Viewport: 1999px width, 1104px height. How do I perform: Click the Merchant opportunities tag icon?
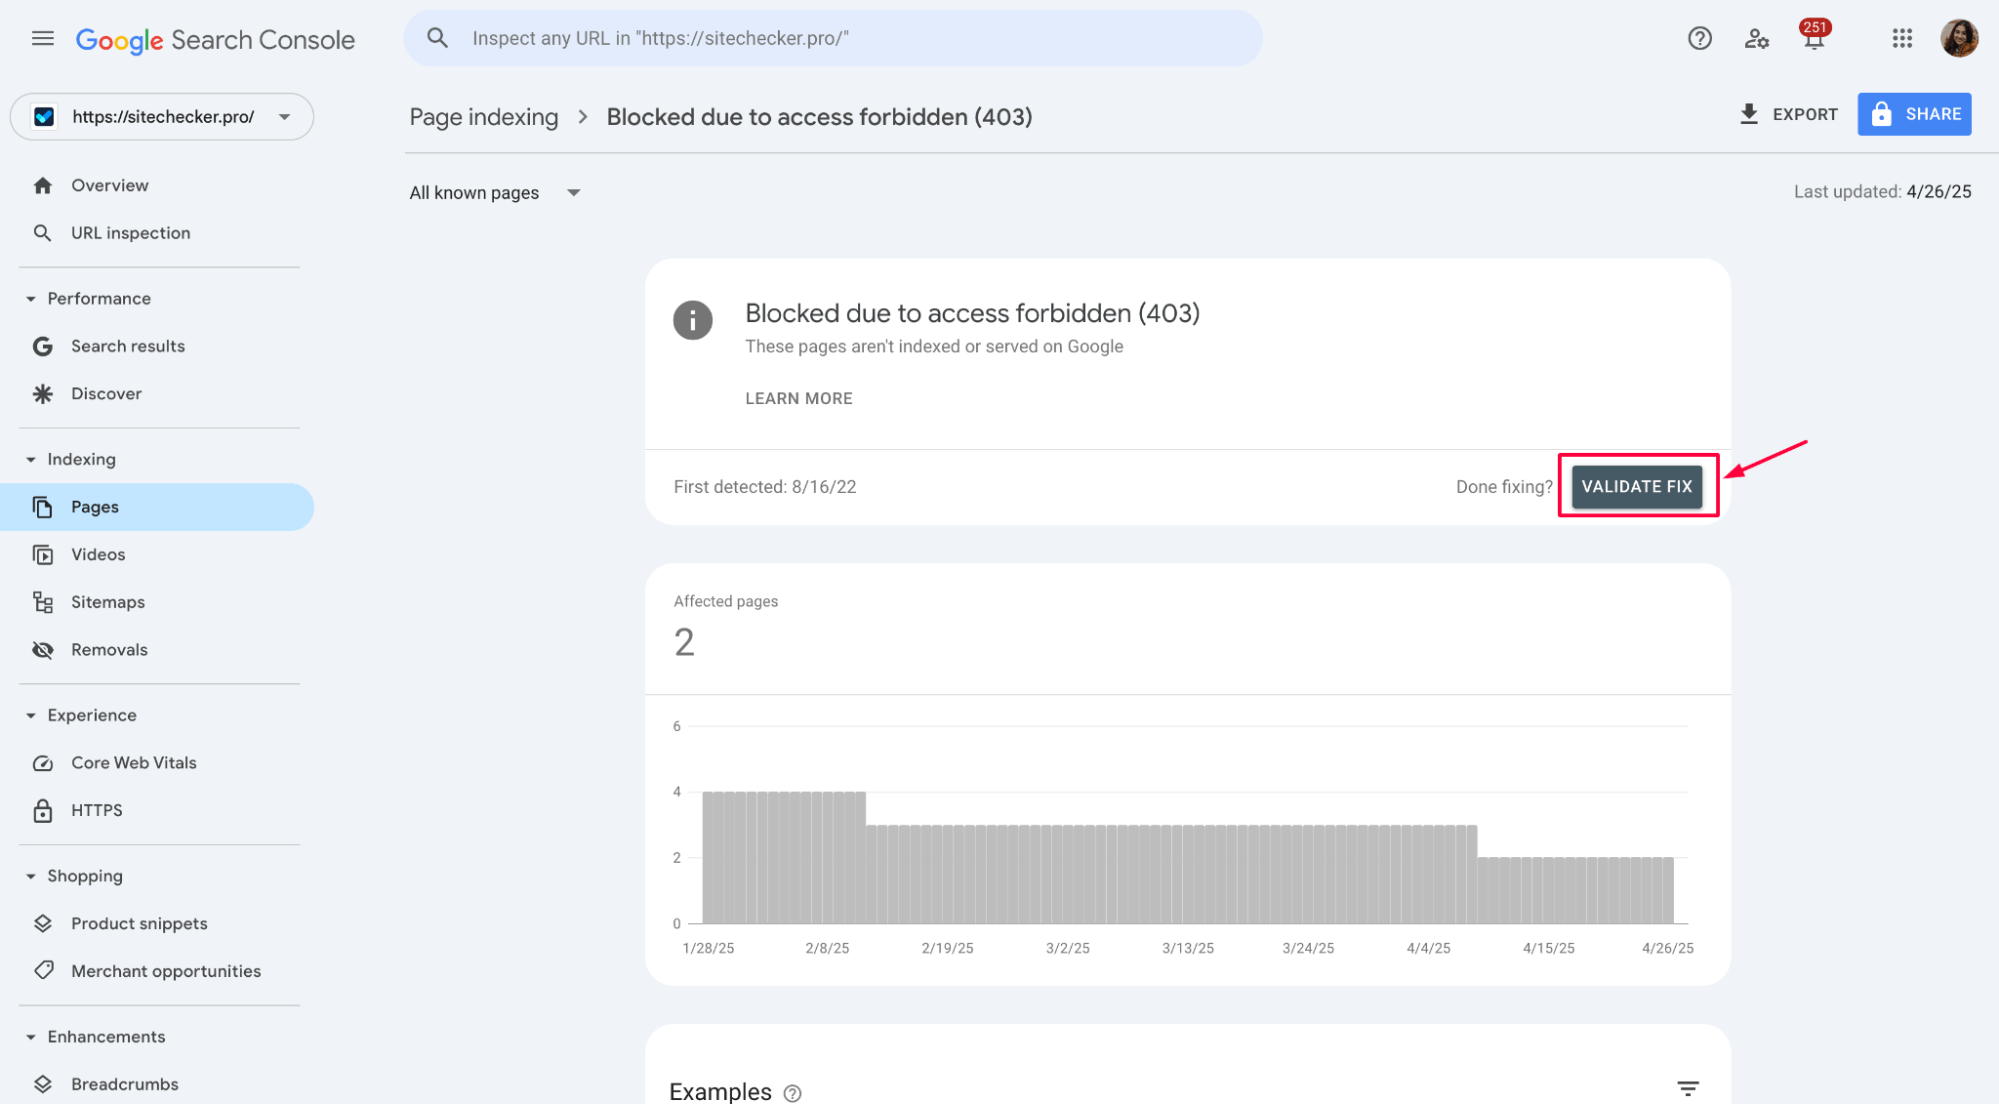coord(43,970)
